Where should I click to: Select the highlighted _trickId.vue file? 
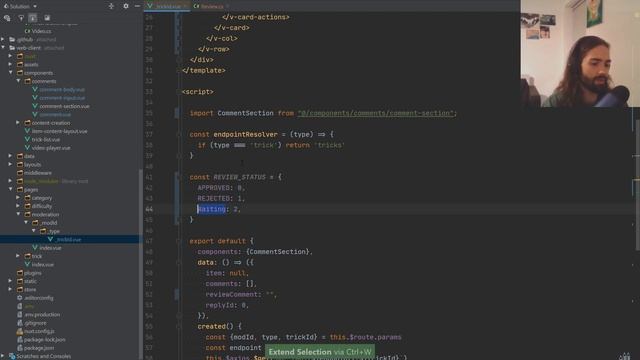(69, 240)
